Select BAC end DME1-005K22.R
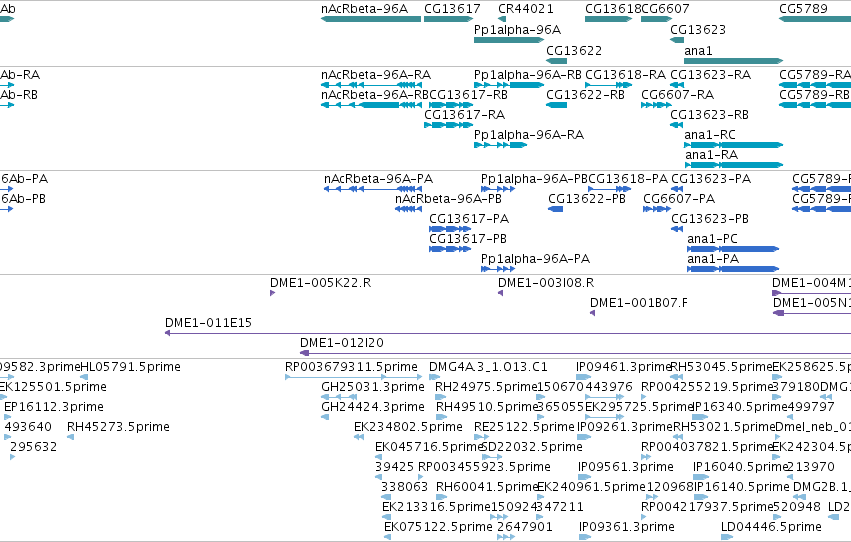Image resolution: width=851 pixels, height=542 pixels. (x=272, y=294)
